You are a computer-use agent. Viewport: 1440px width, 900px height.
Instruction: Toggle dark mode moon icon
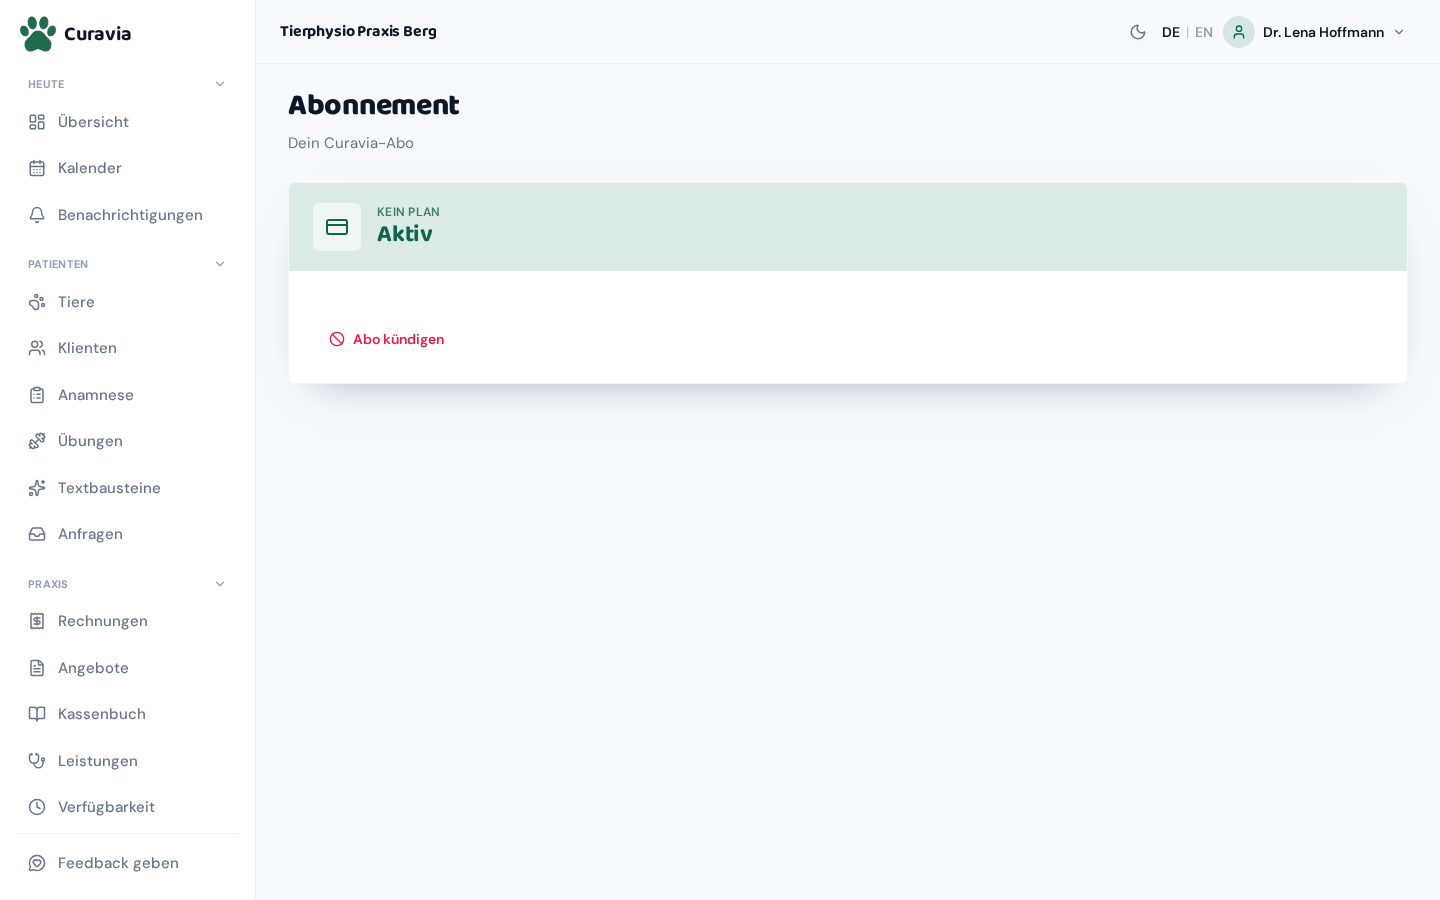pyautogui.click(x=1138, y=32)
